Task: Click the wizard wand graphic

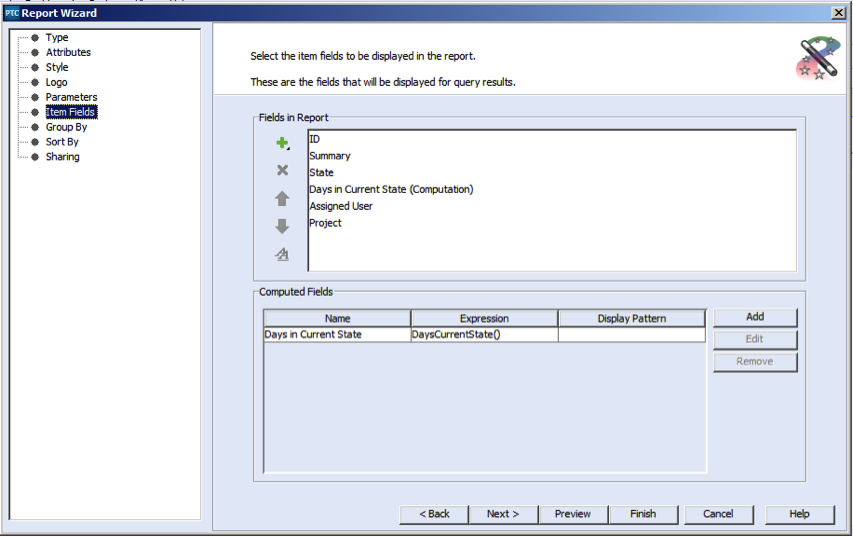Action: tap(818, 58)
